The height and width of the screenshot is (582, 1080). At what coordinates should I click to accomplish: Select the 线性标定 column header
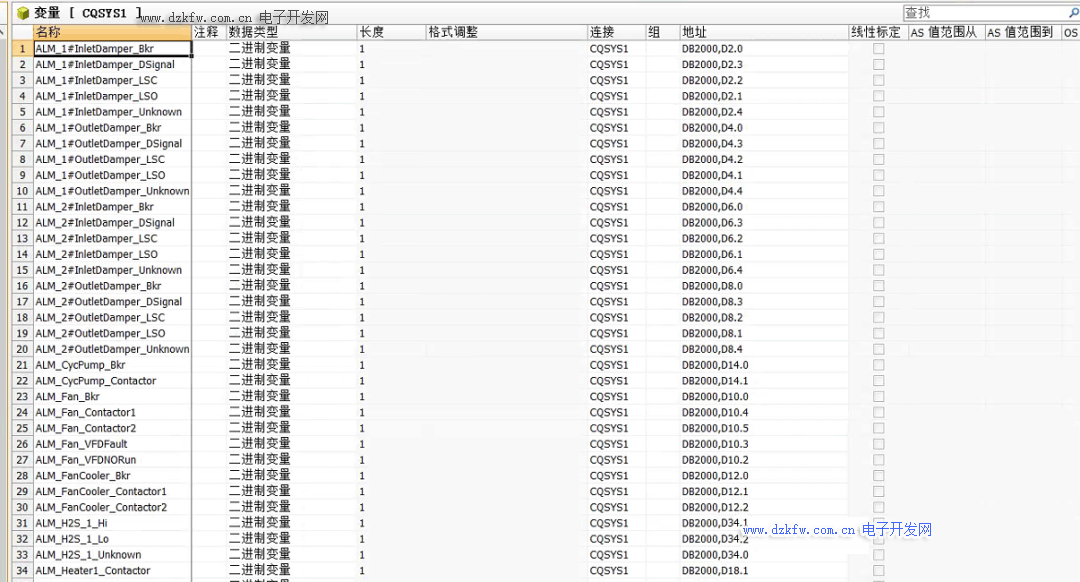876,32
